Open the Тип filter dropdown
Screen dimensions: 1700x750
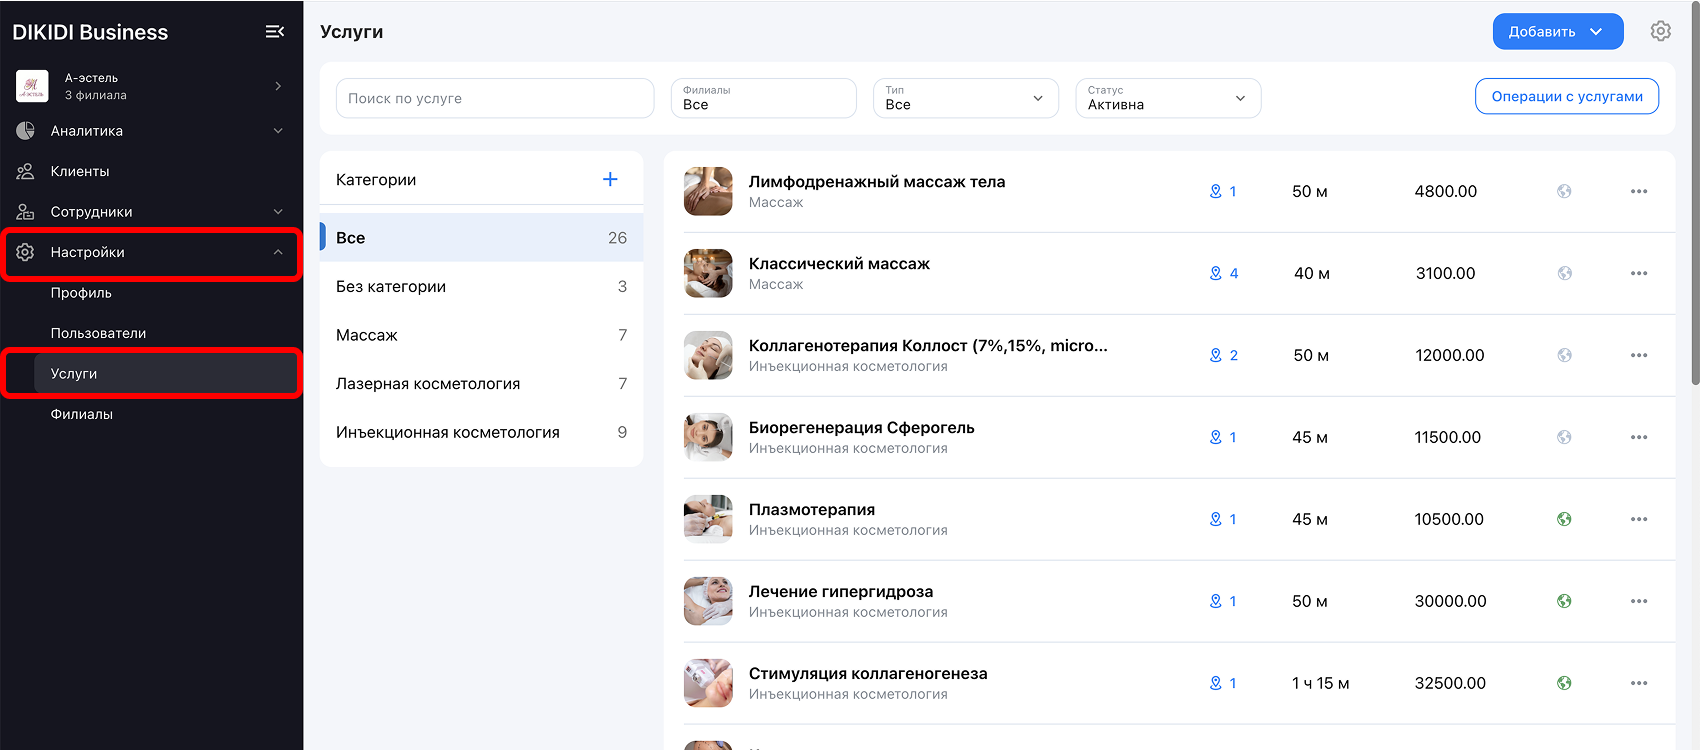966,98
